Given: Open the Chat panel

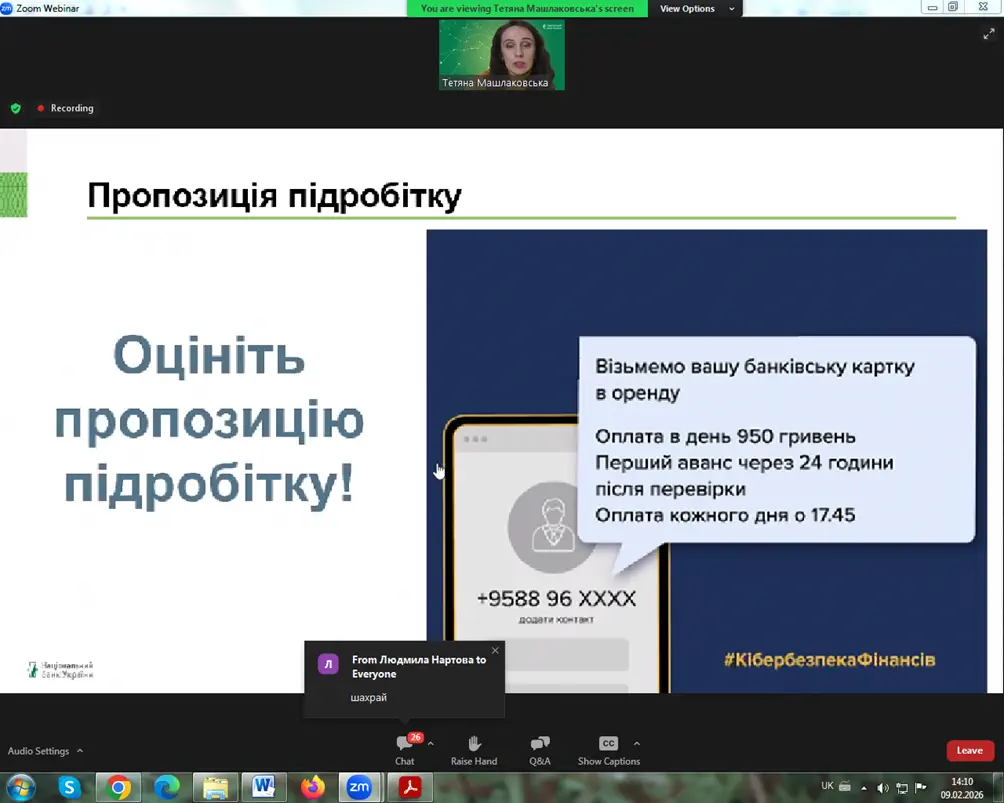Looking at the screenshot, I should tap(405, 749).
